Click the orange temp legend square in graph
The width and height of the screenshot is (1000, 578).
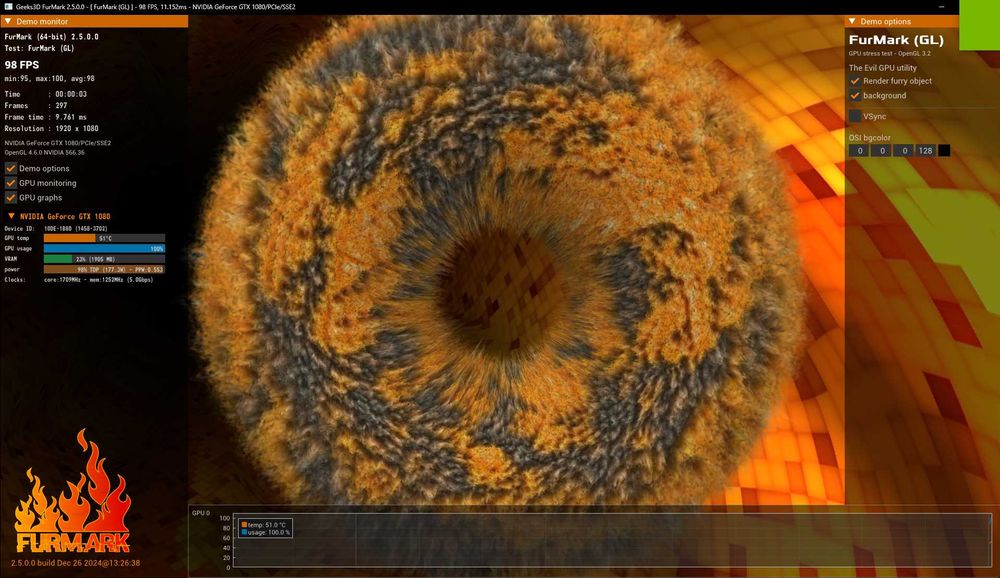click(244, 524)
